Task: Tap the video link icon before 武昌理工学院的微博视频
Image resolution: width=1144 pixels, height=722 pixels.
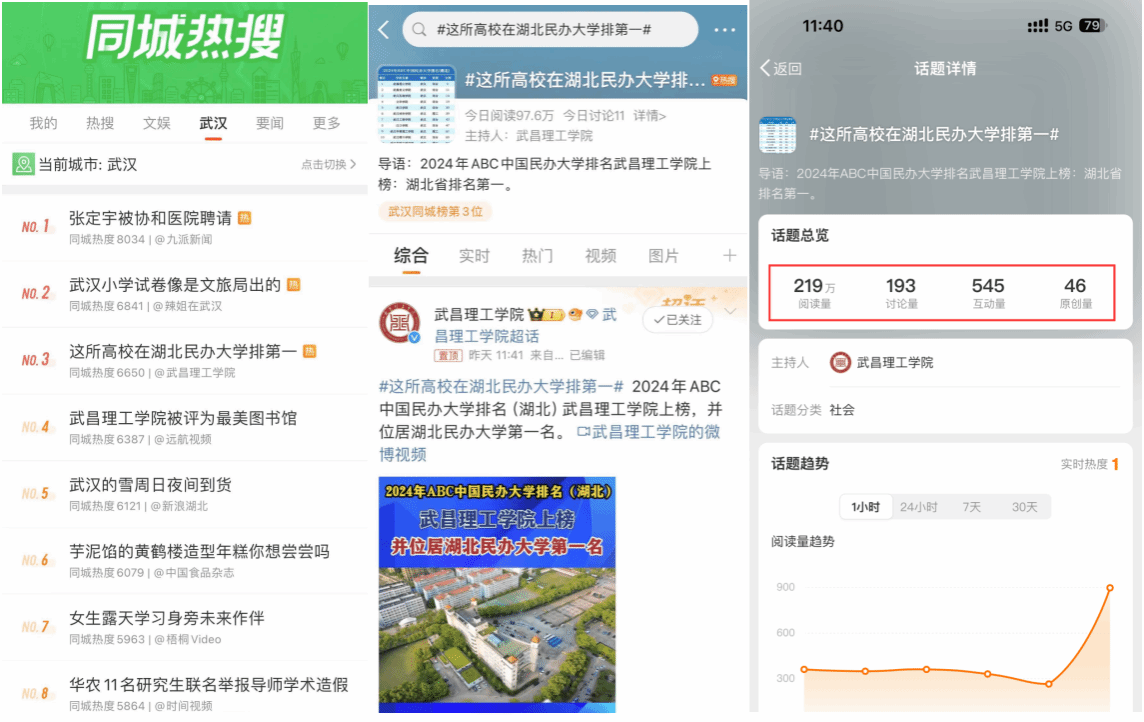Action: [x=583, y=432]
